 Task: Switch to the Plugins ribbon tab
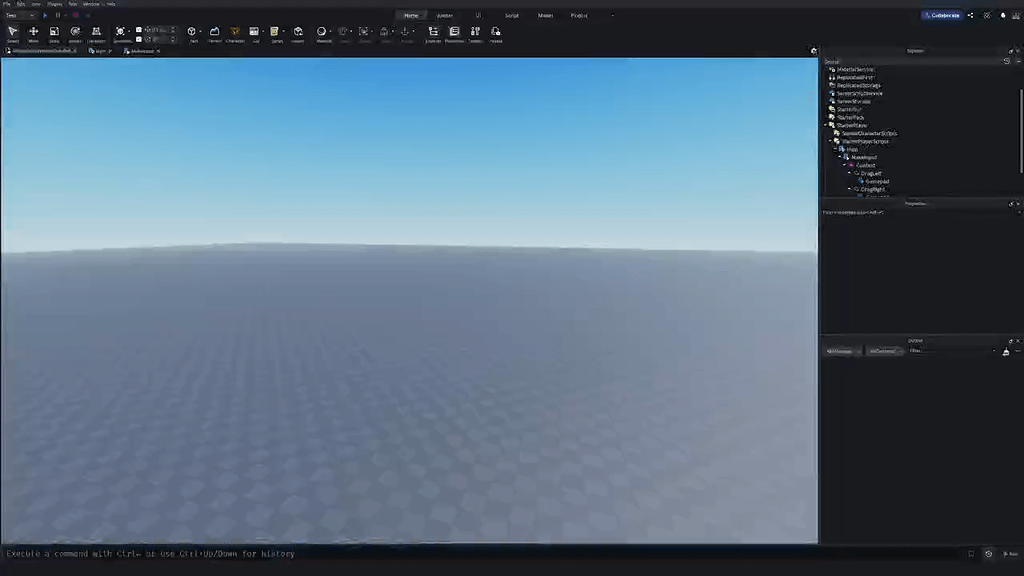(x=579, y=15)
